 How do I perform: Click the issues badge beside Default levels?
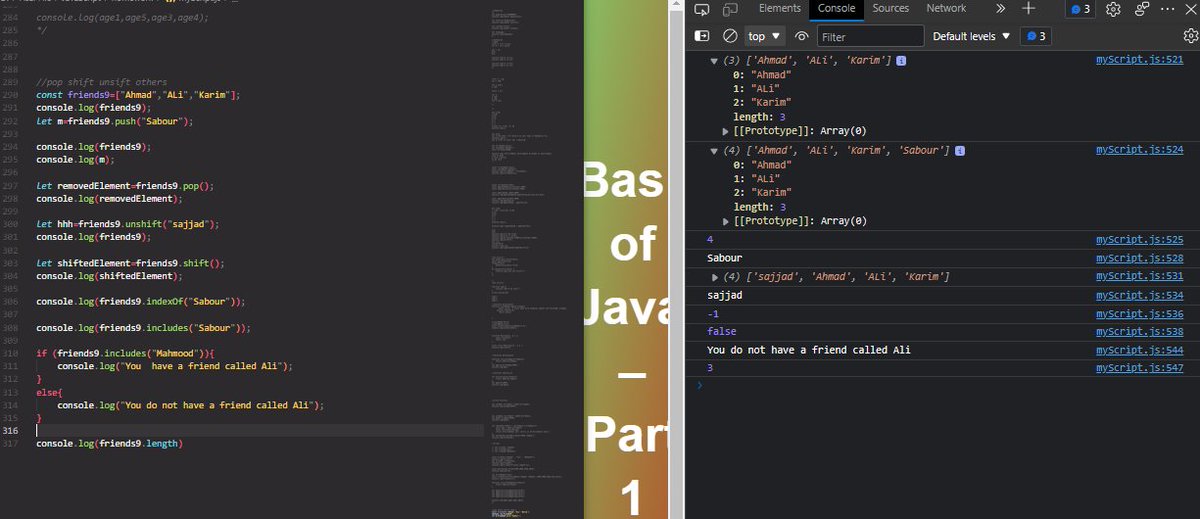[x=1036, y=36]
